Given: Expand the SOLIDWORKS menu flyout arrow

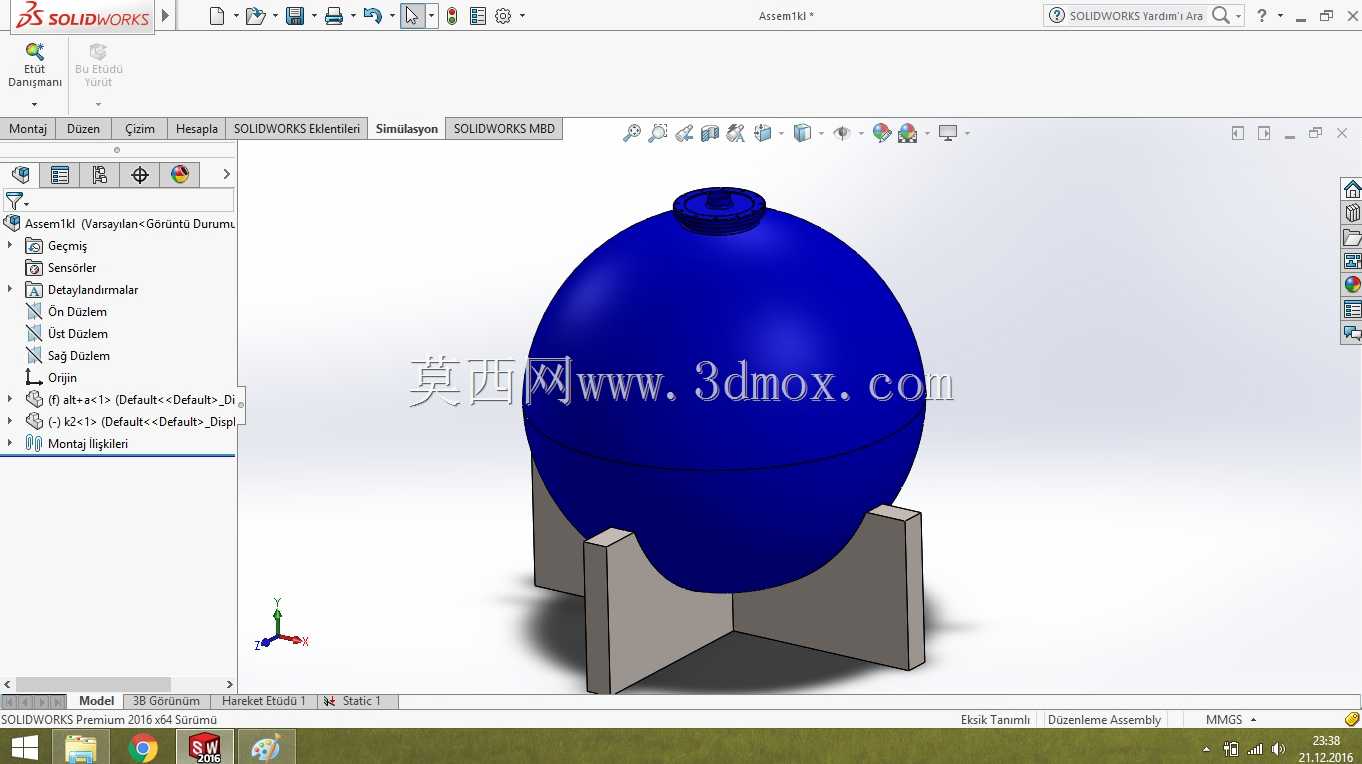Looking at the screenshot, I should (166, 16).
